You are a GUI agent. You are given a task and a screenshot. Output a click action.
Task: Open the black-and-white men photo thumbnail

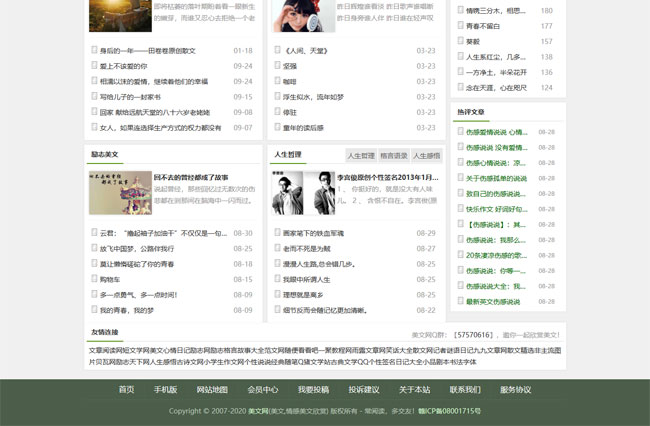pos(303,193)
